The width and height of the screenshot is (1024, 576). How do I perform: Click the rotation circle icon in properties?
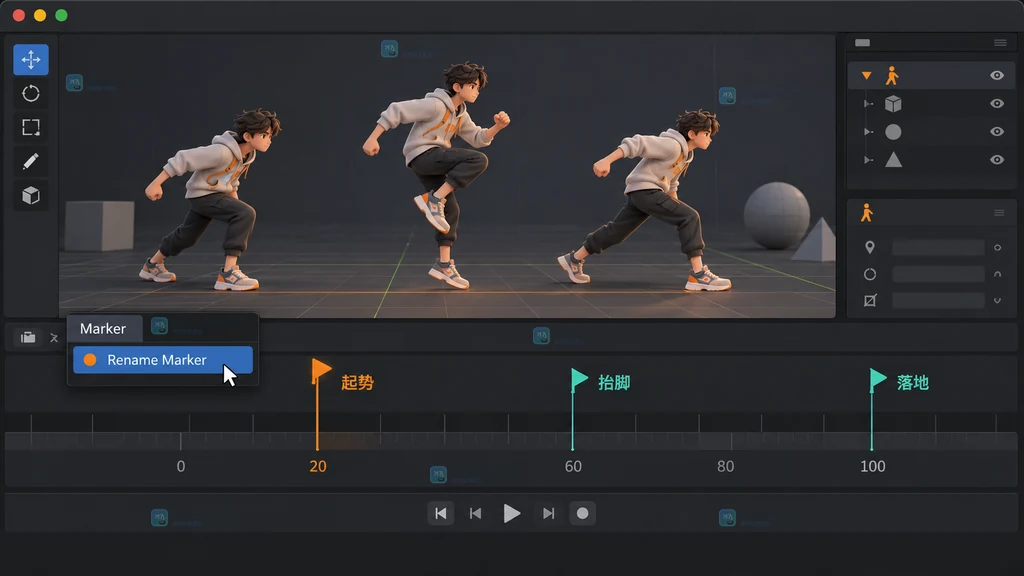click(x=870, y=274)
